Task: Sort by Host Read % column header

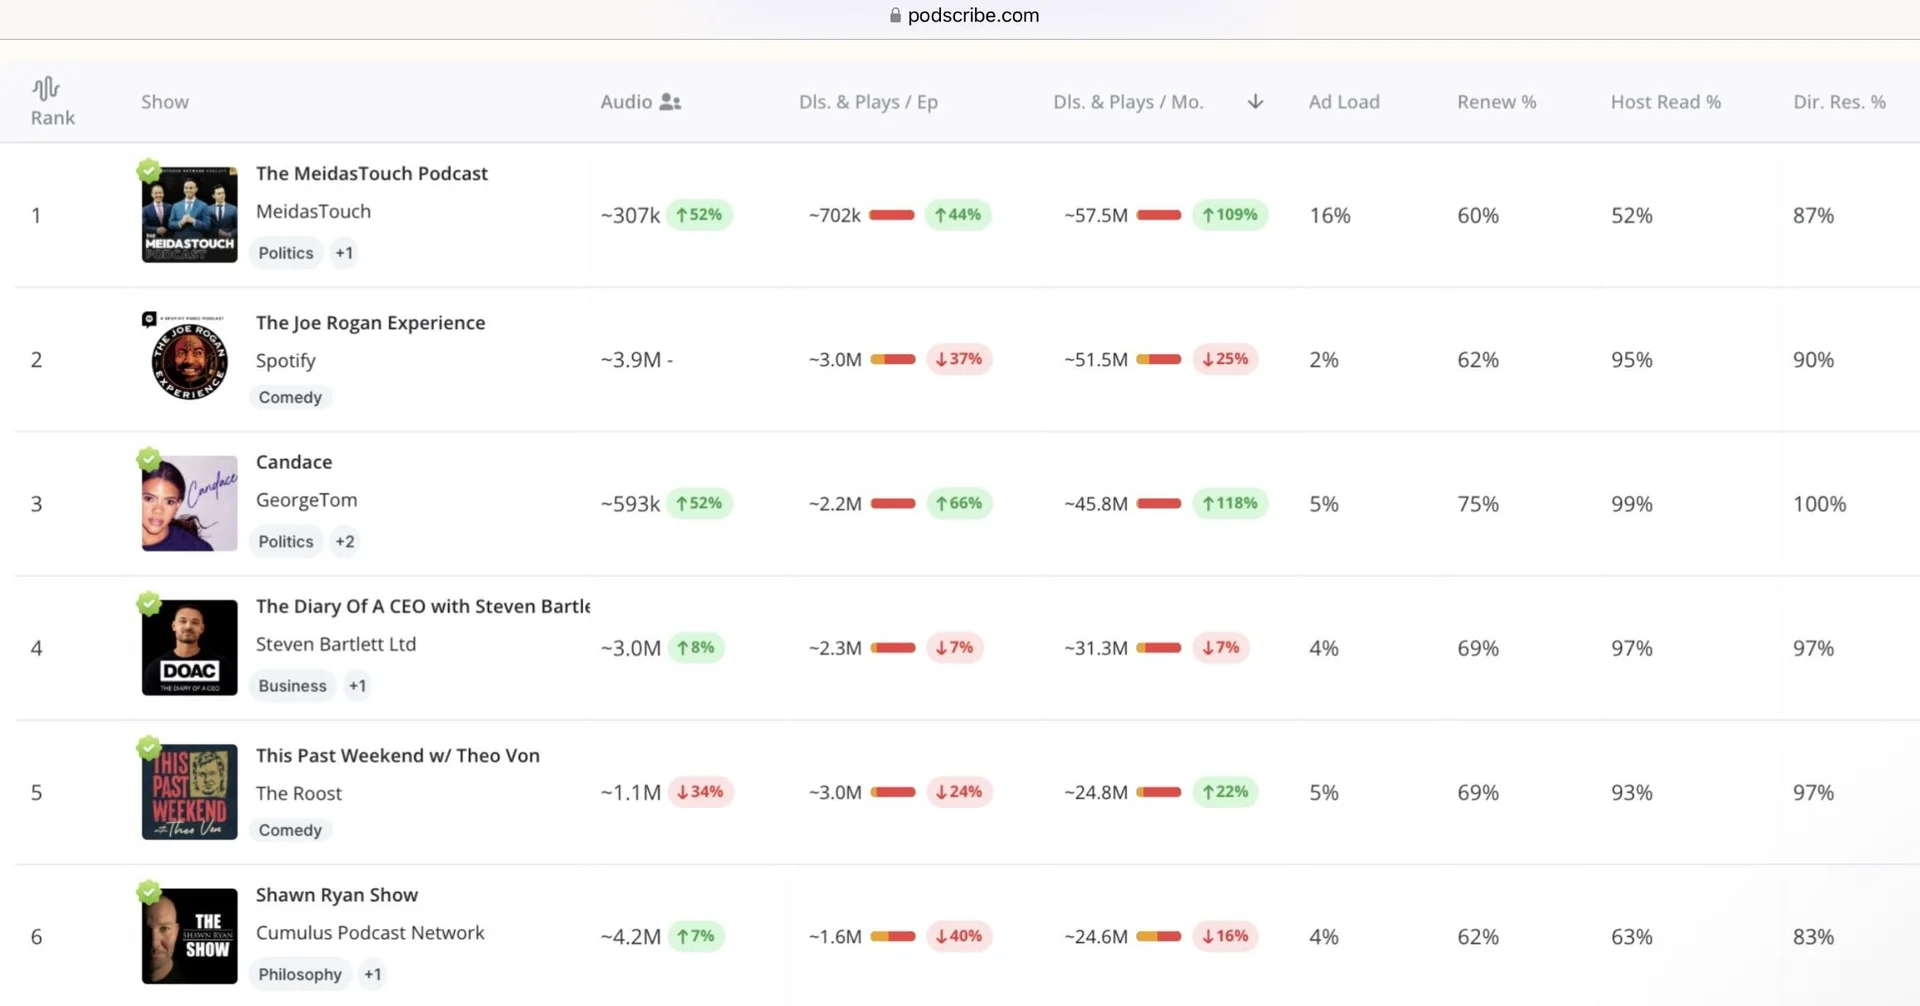Action: tap(1665, 102)
